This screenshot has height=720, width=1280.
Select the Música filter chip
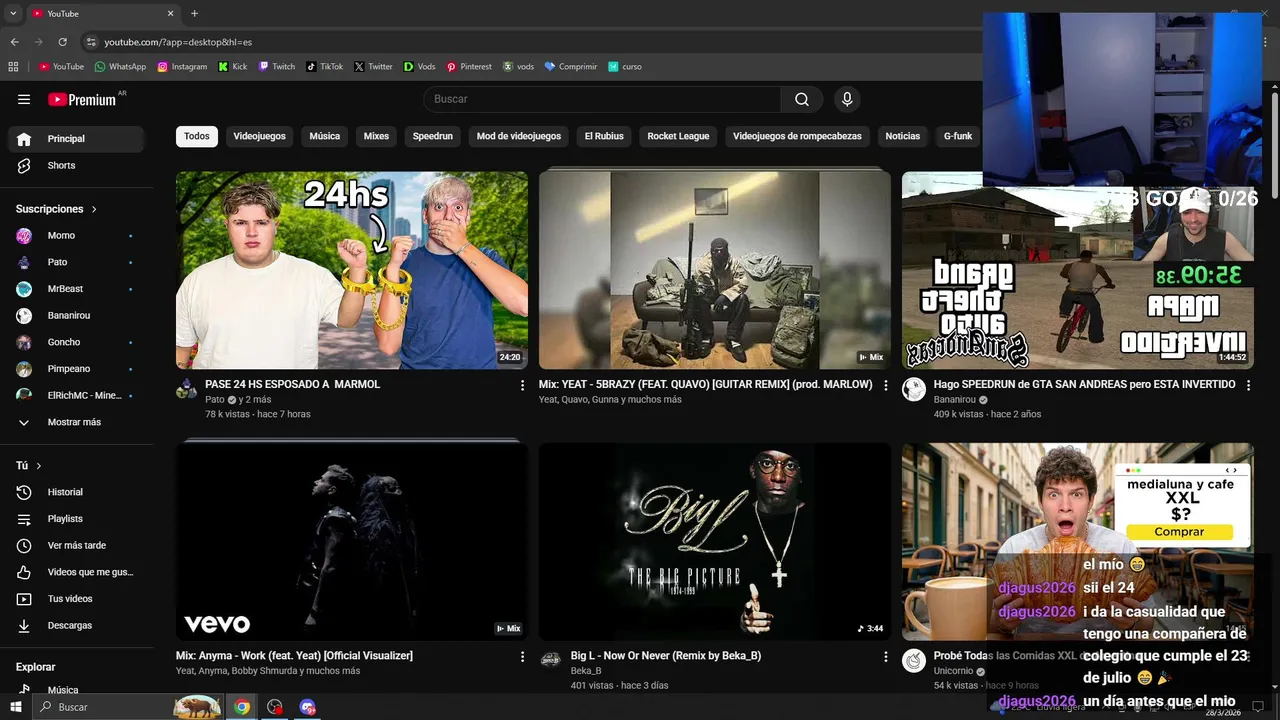(x=325, y=136)
